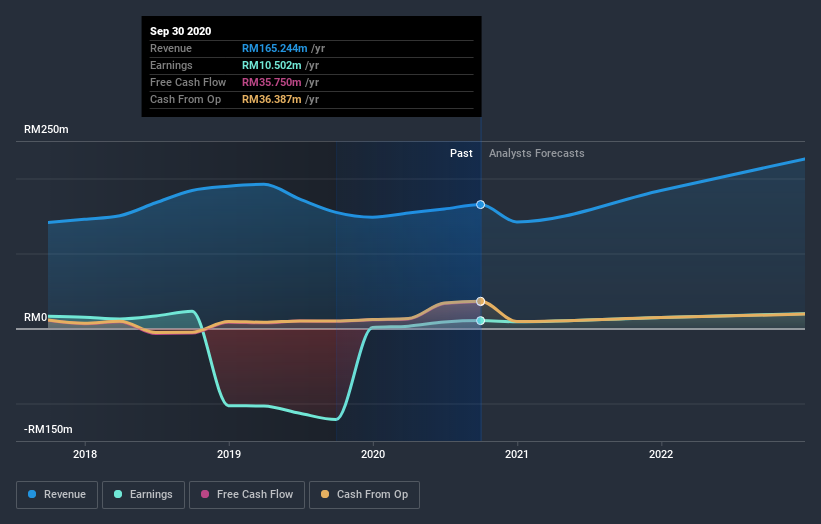Click the 2021 x-axis label
The image size is (821, 524).
coord(517,454)
